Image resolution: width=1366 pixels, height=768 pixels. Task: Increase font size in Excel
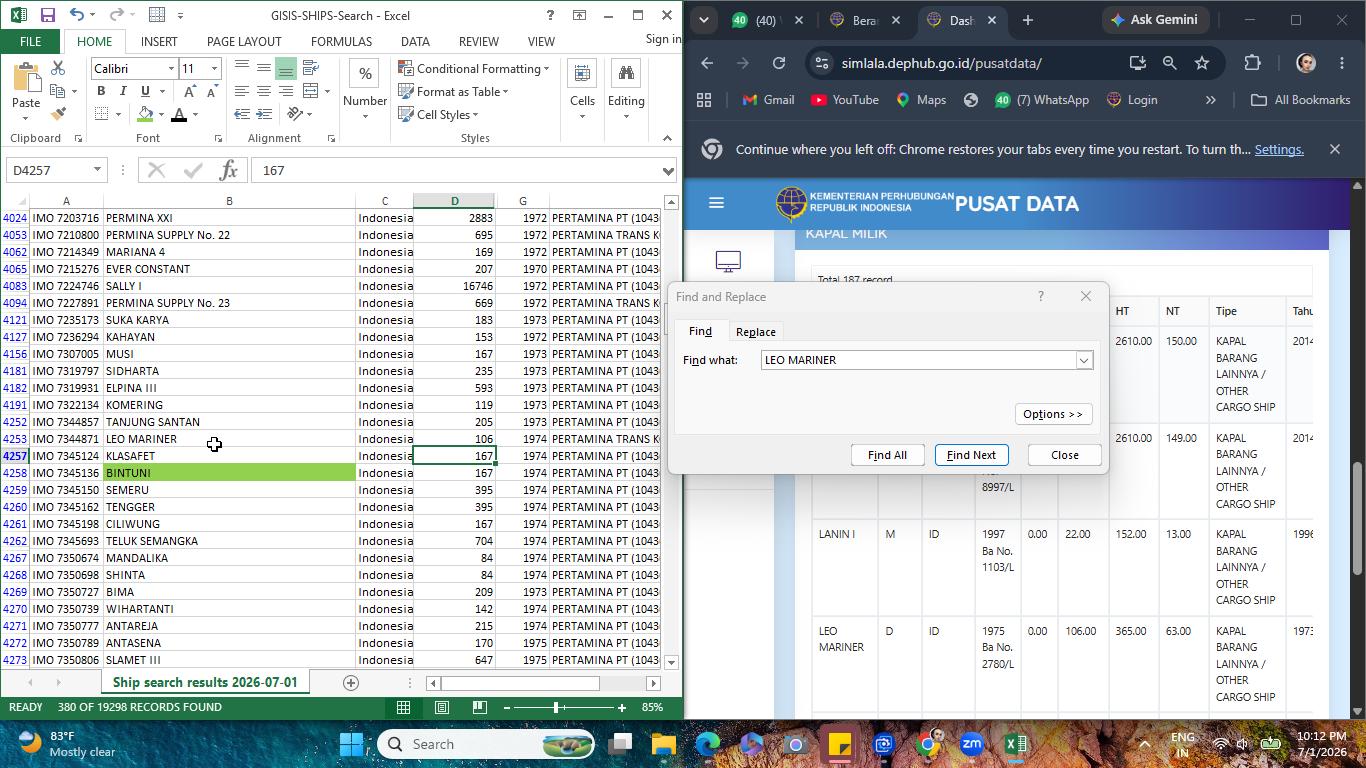pyautogui.click(x=190, y=91)
